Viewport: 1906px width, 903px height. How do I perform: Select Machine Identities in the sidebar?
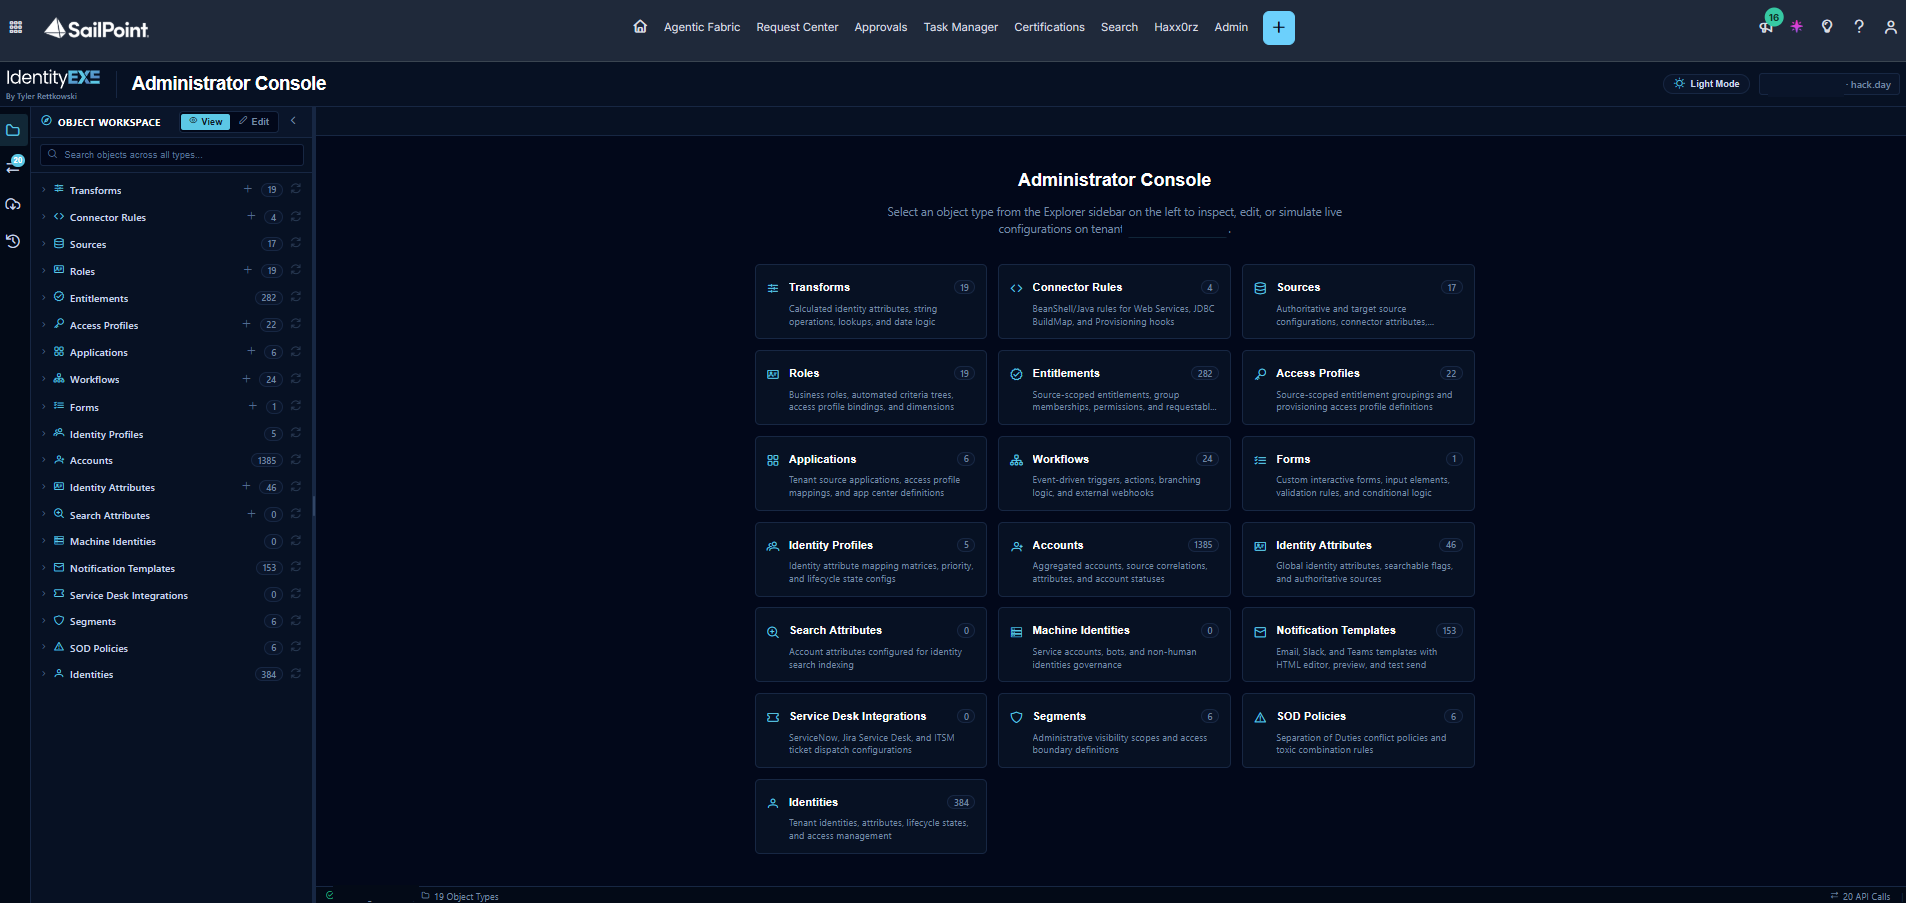(112, 541)
